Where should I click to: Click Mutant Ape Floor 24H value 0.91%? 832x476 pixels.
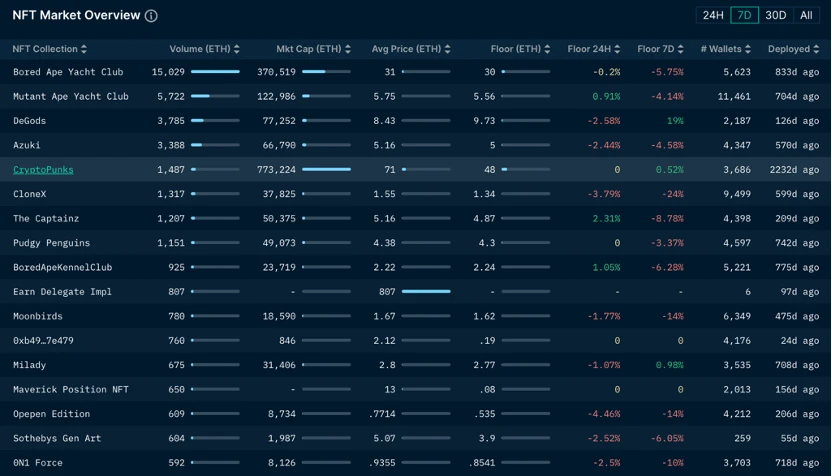pos(606,97)
